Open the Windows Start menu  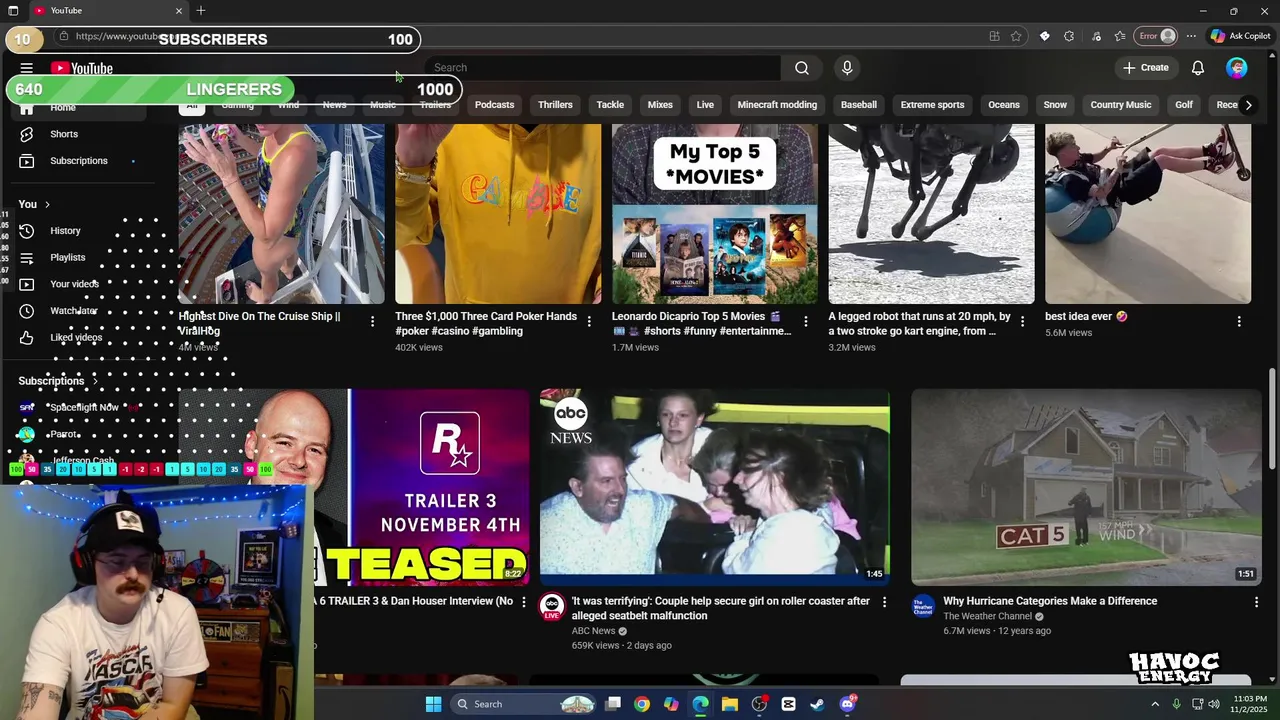point(433,704)
